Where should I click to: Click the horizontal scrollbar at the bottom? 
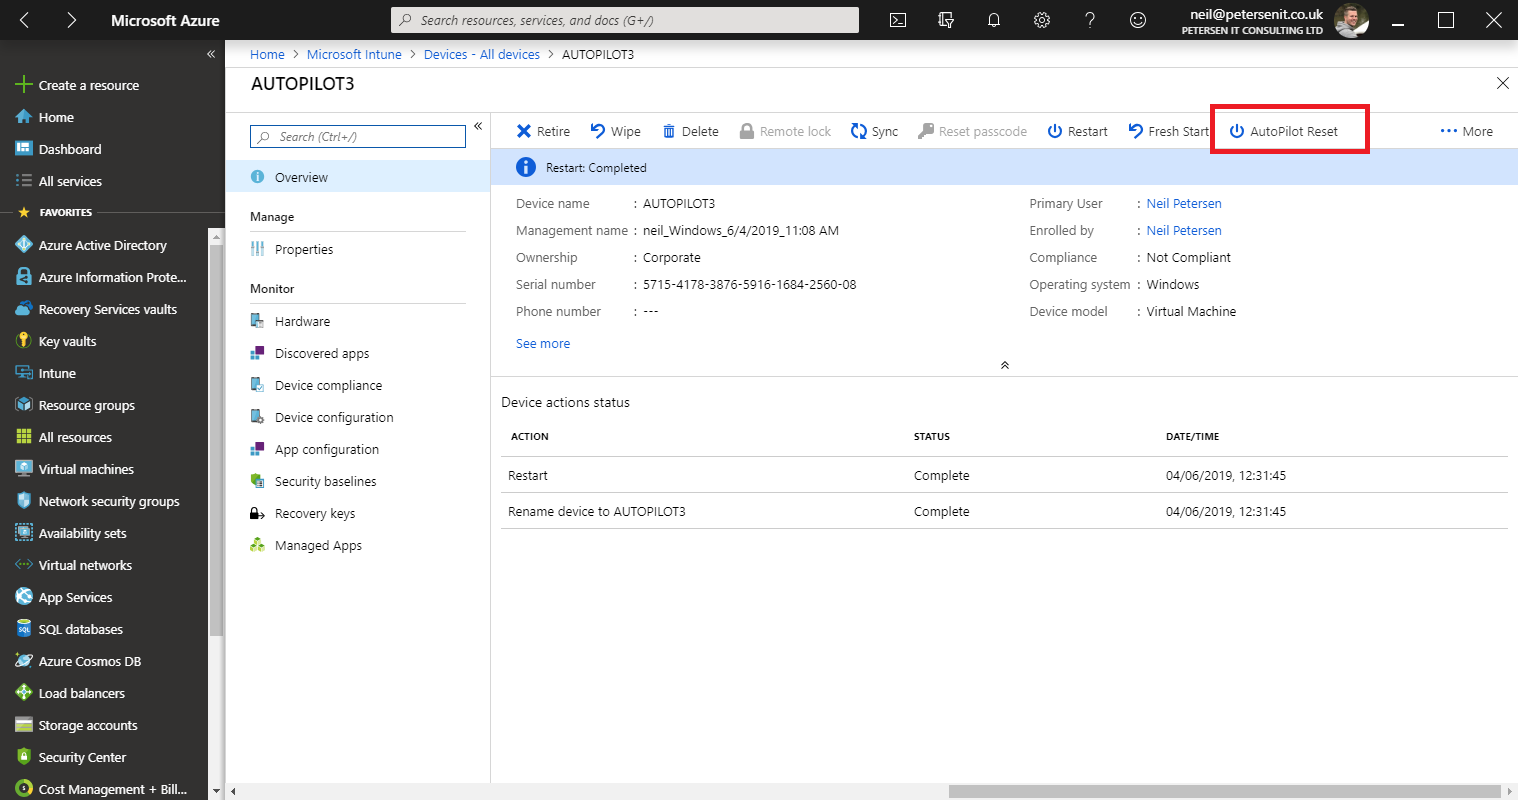coord(1225,791)
